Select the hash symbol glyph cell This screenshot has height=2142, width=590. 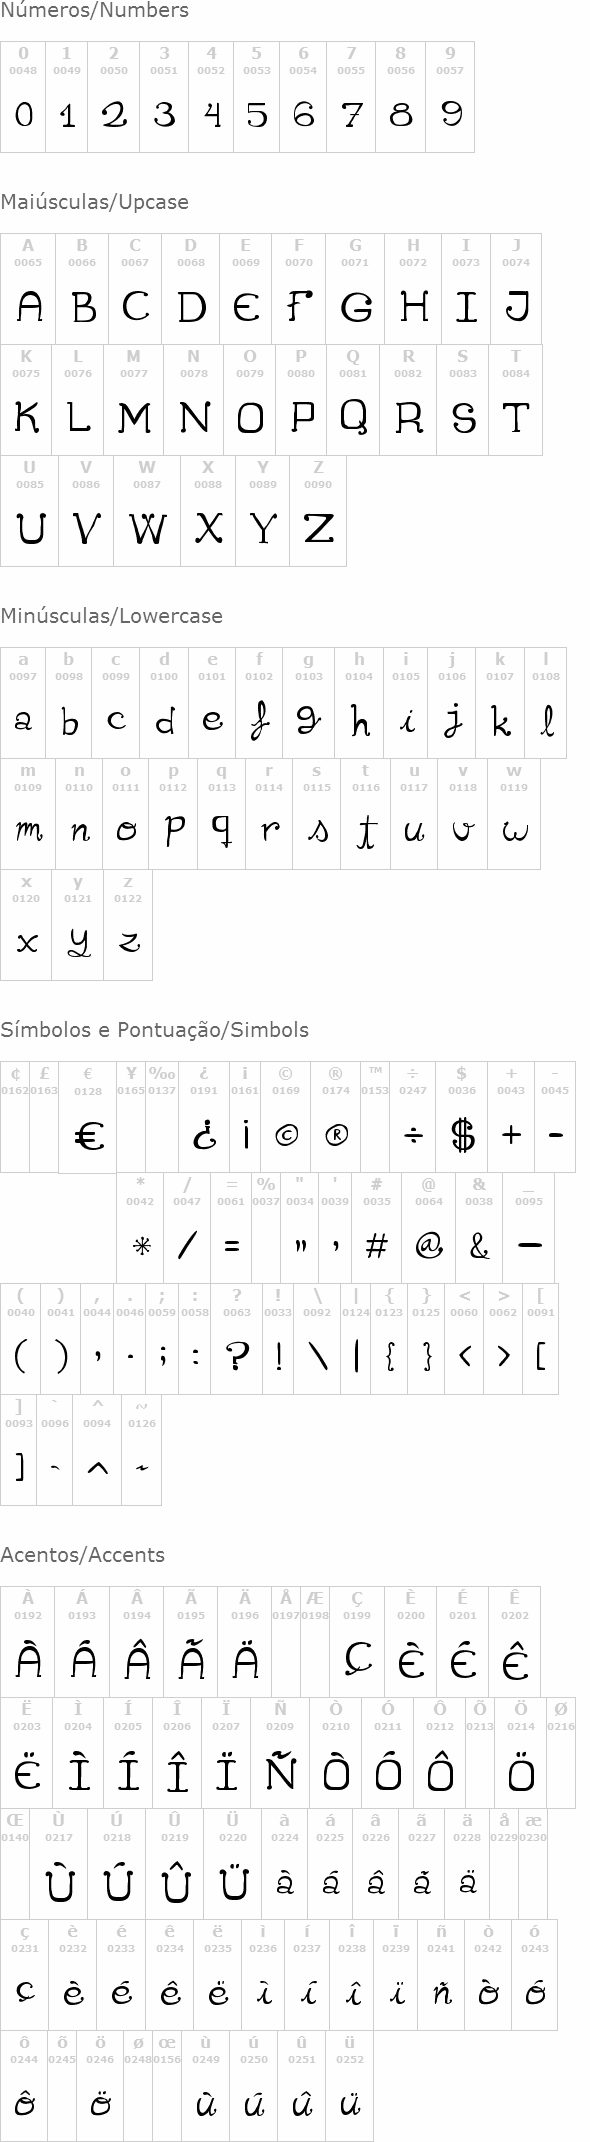[x=377, y=1228]
